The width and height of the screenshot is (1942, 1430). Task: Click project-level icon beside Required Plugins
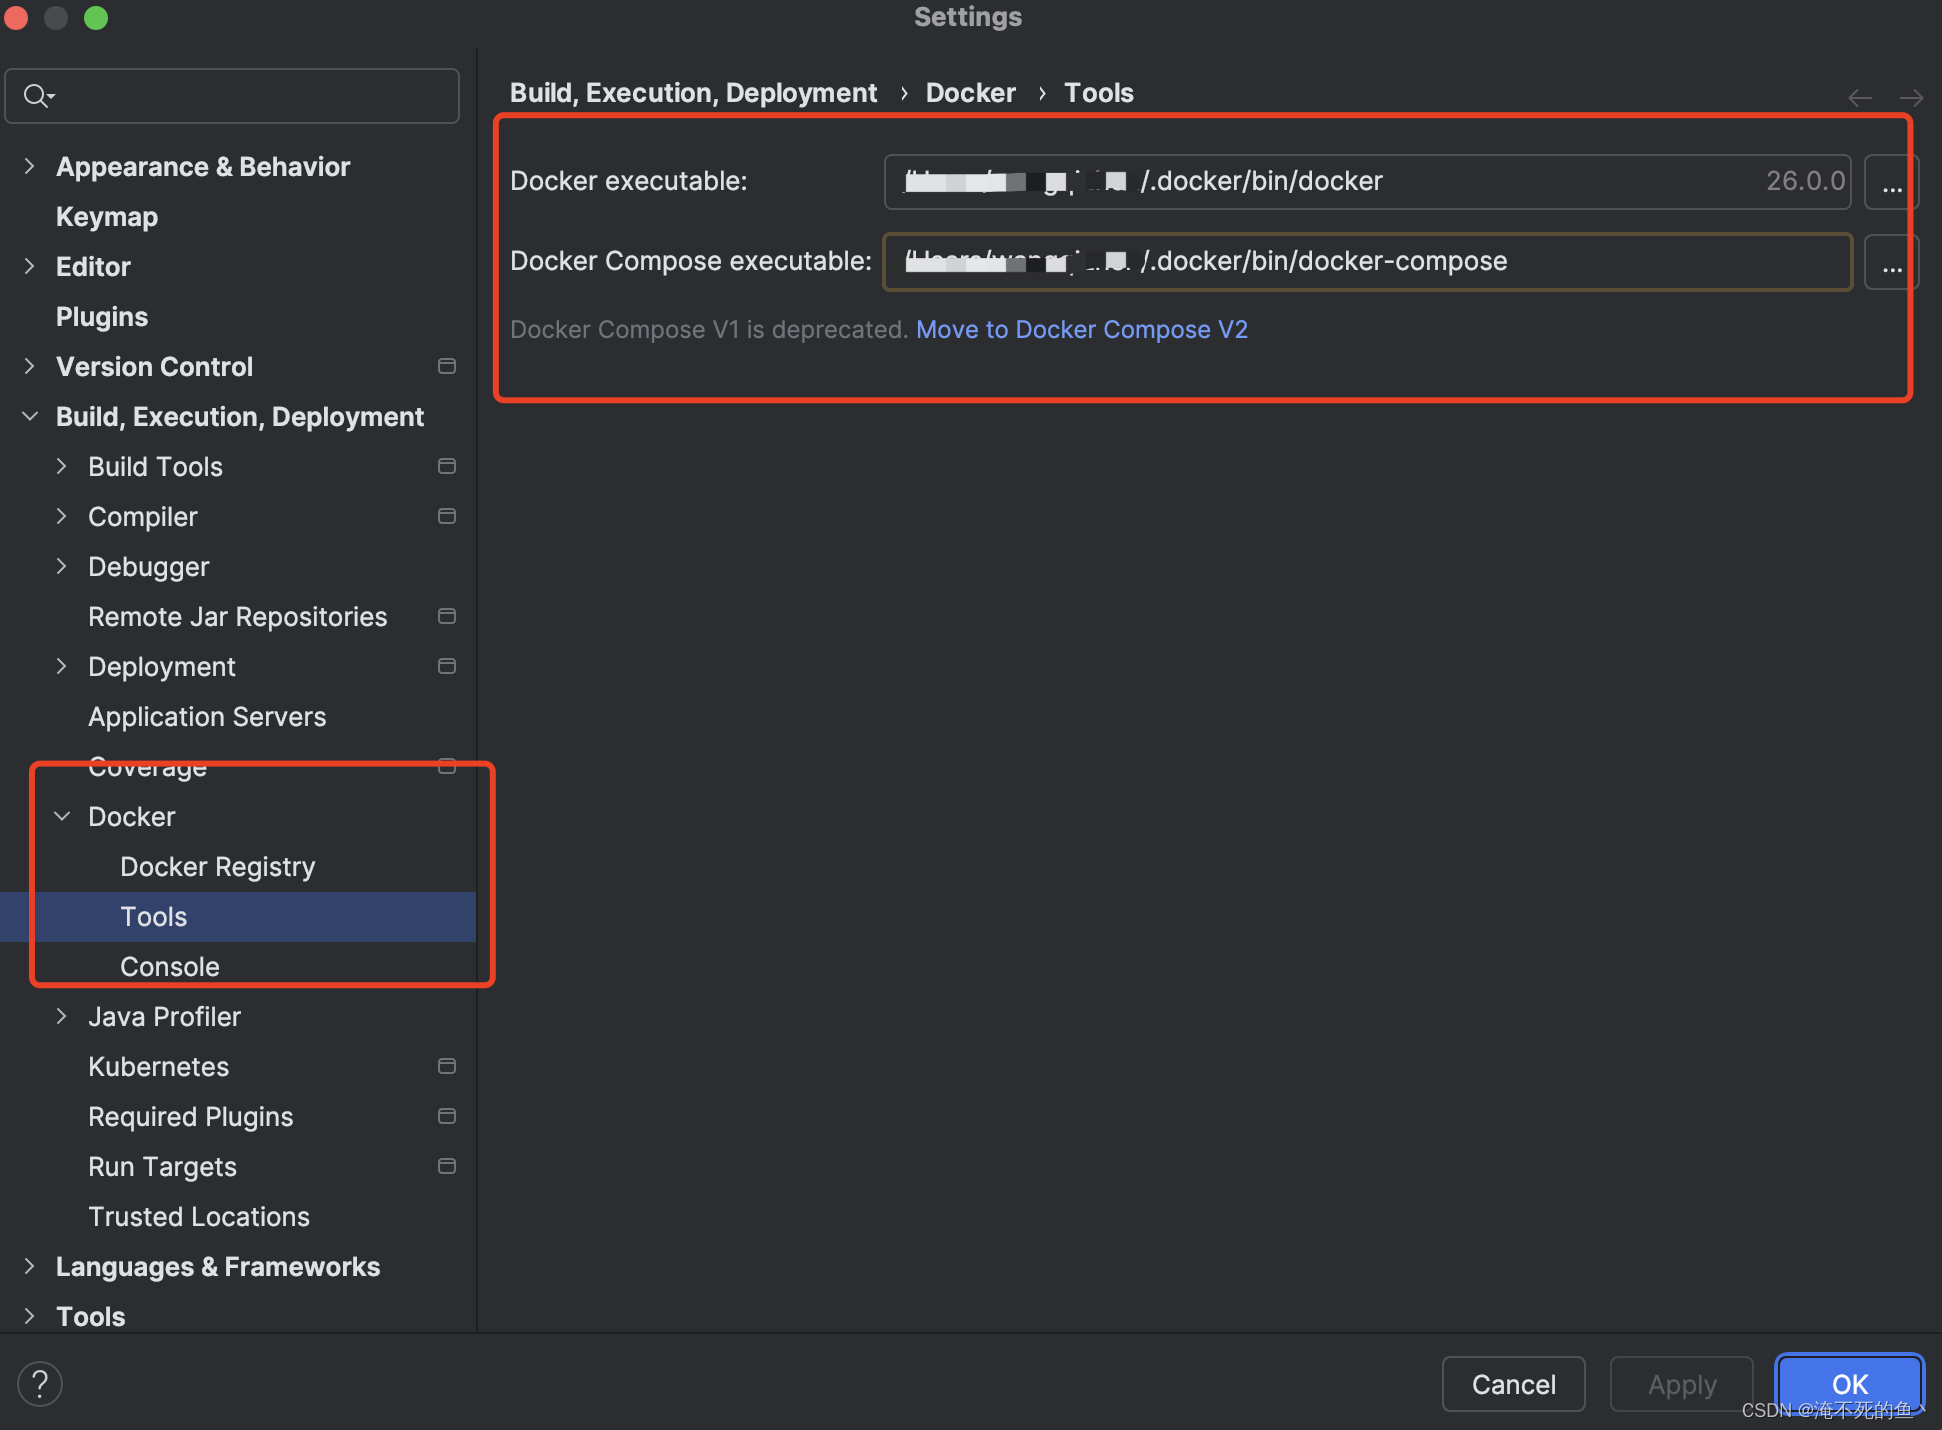pyautogui.click(x=447, y=1116)
